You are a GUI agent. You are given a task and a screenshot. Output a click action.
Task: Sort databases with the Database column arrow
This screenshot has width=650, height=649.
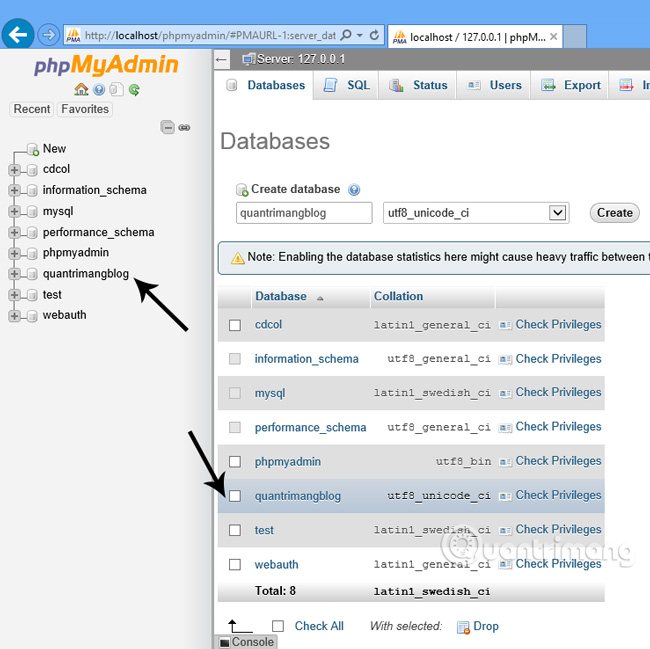320,298
